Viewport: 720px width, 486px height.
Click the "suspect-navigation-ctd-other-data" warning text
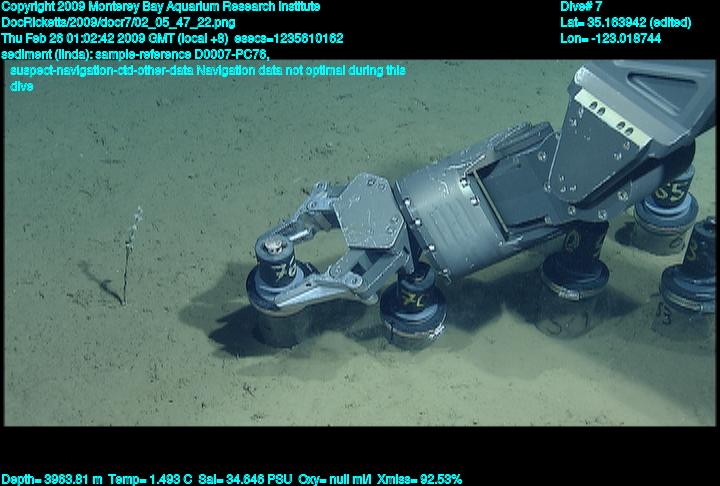[101, 70]
